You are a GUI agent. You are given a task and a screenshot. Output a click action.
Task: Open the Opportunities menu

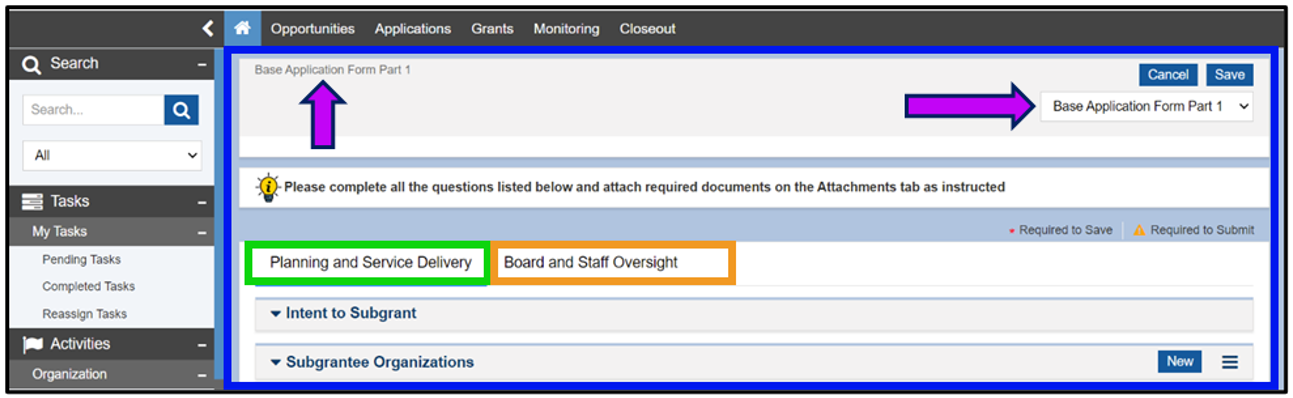312,29
